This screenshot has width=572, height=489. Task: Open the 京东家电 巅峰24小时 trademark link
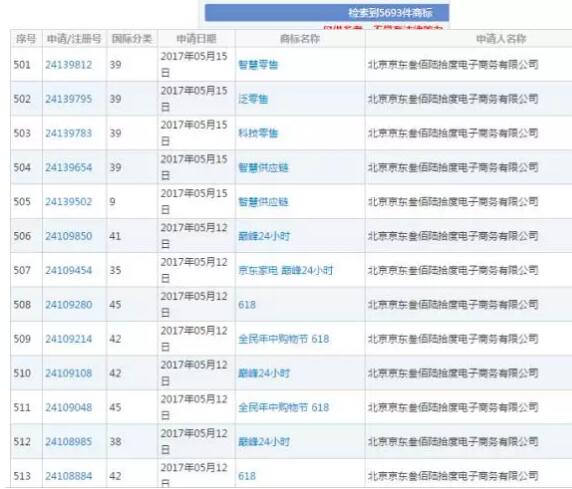coord(286,270)
